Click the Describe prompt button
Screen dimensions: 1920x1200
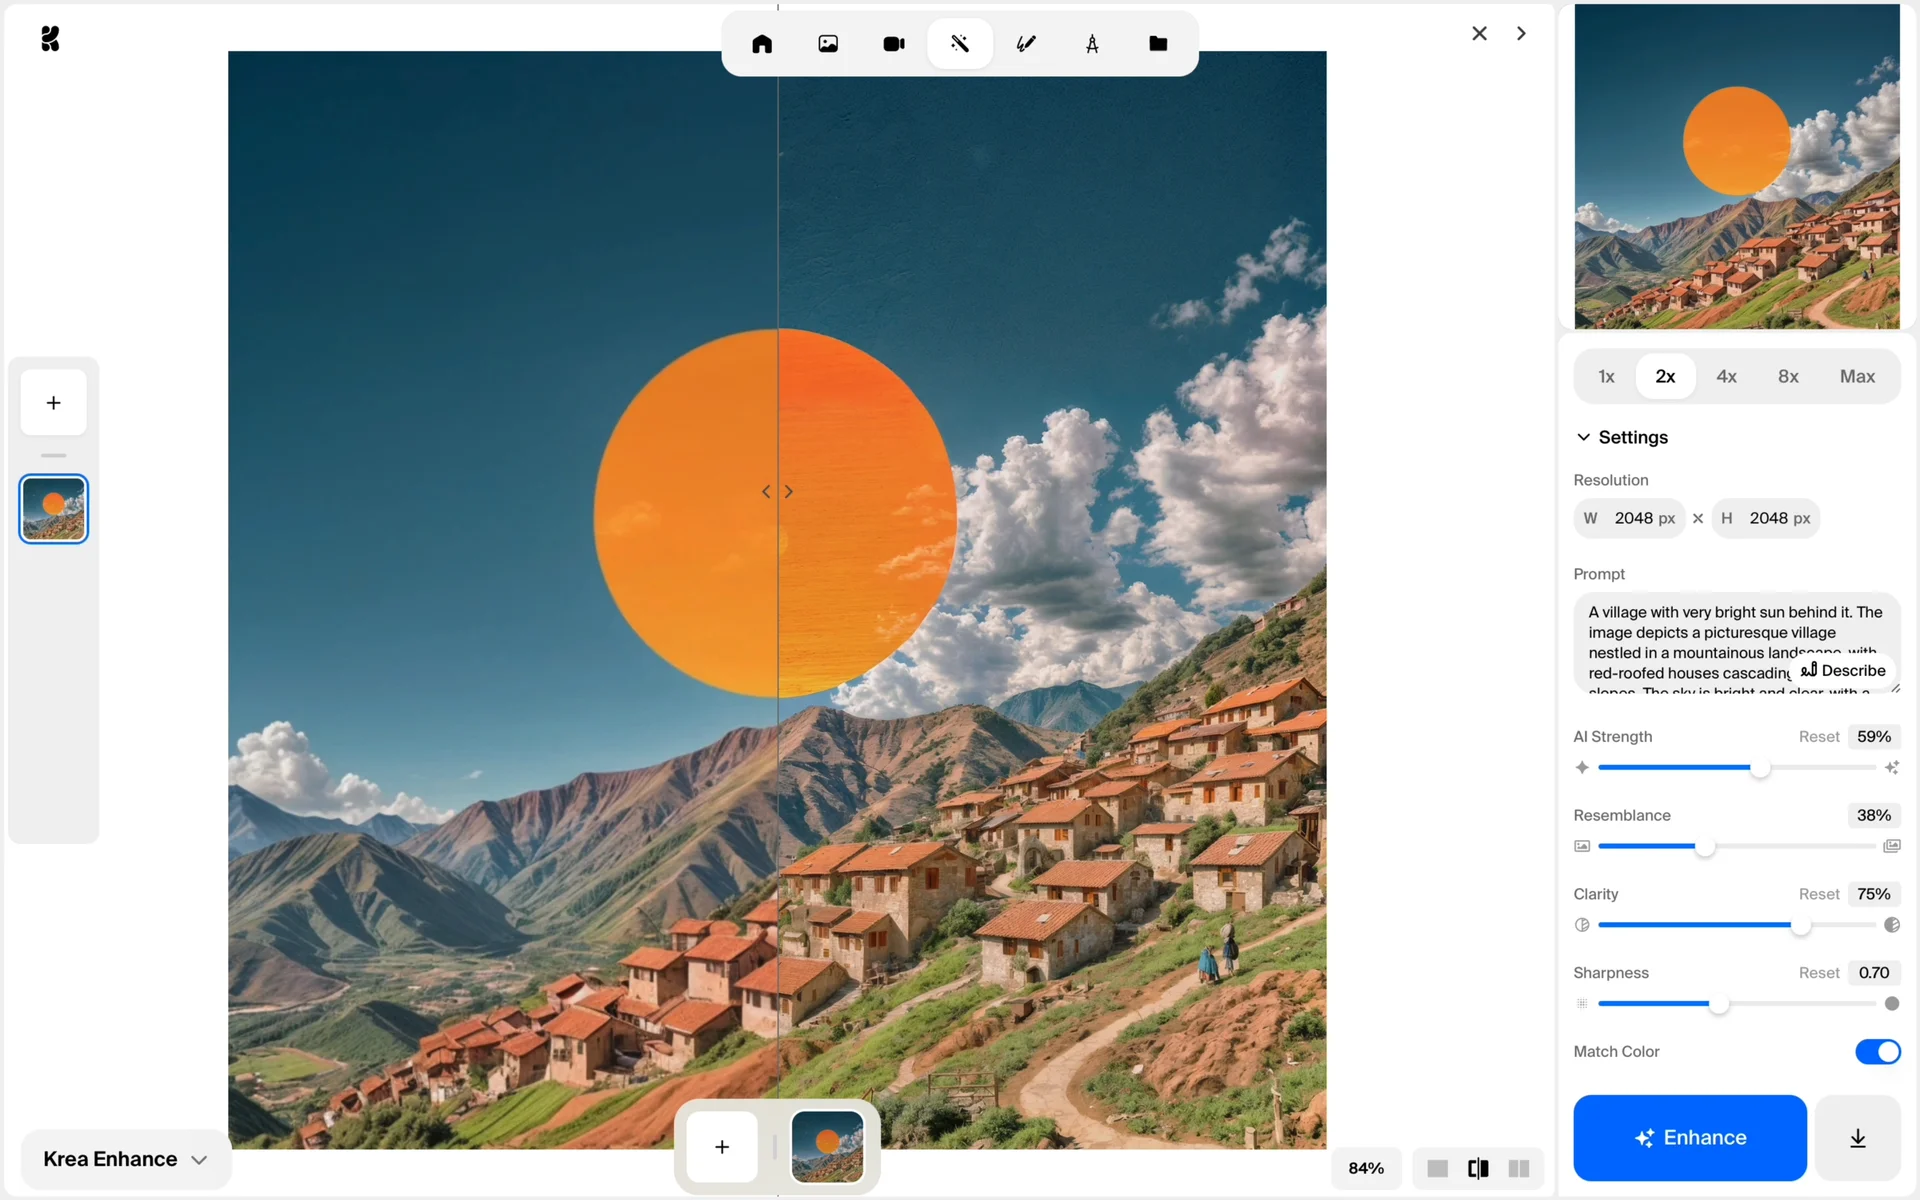(x=1843, y=671)
